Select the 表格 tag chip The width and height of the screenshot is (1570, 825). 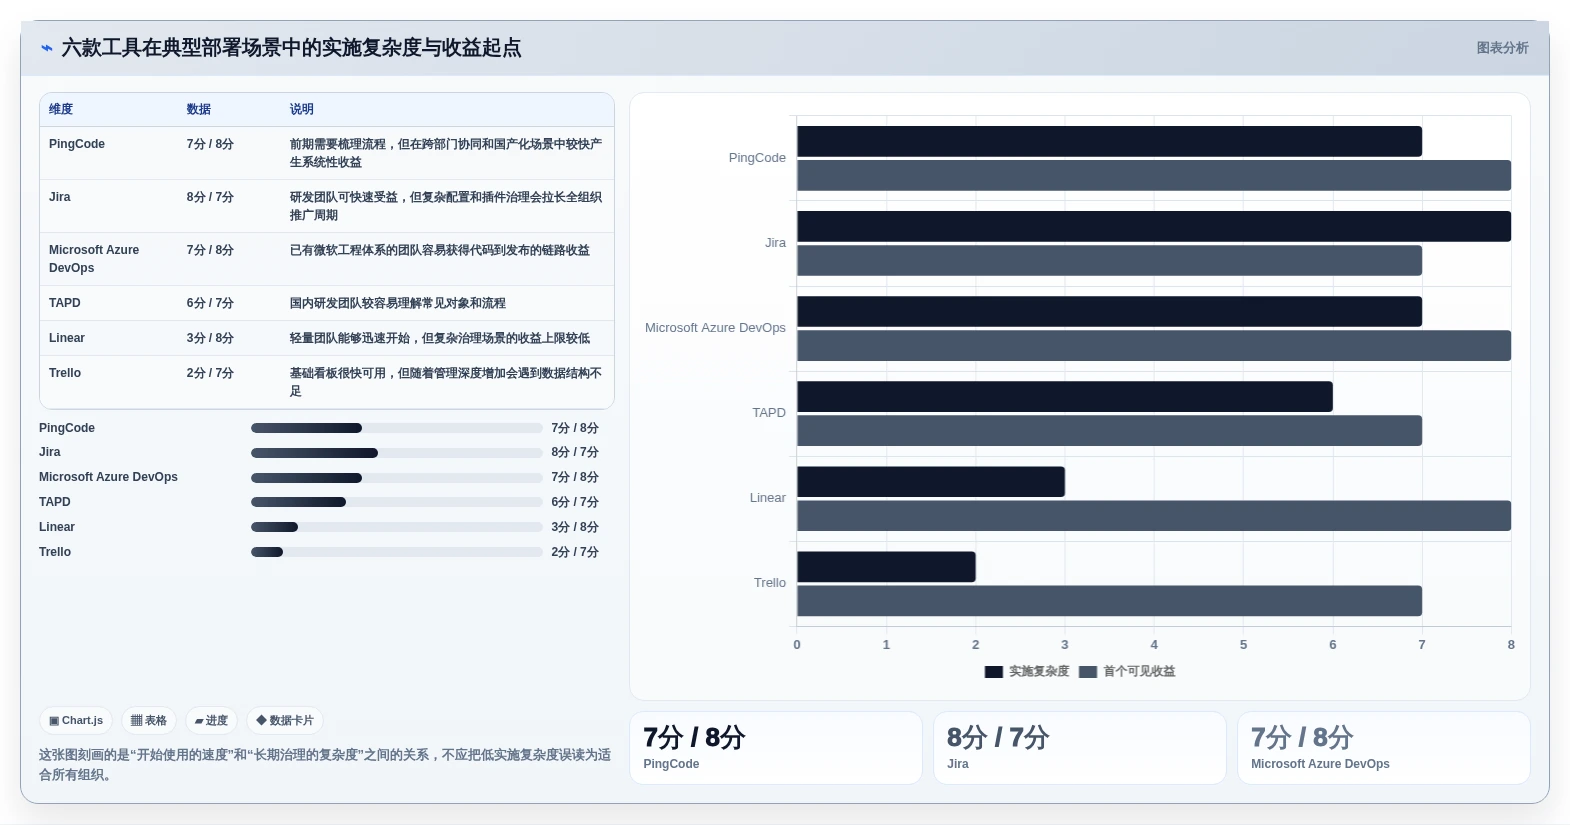[x=149, y=720]
